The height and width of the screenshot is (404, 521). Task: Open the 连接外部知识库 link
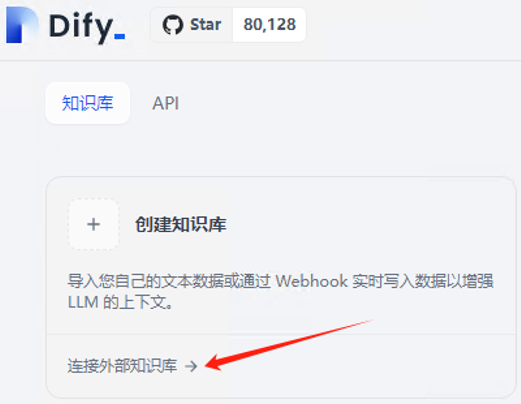pyautogui.click(x=122, y=366)
